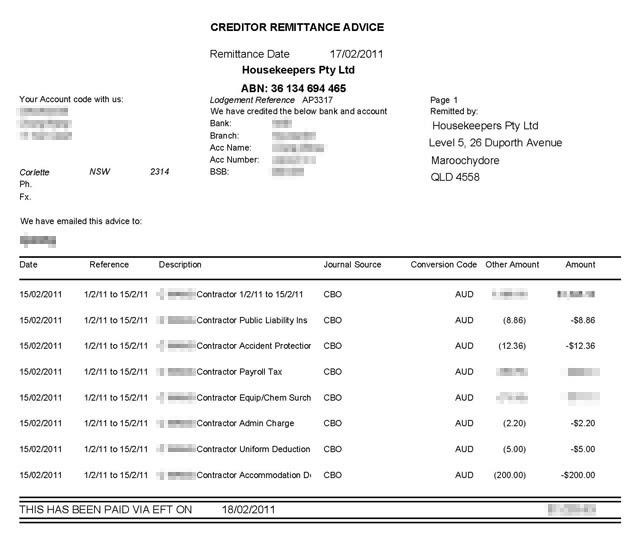Image resolution: width=640 pixels, height=545 pixels.
Task: Click 'We have emailed this advice to:' text
Action: [x=81, y=221]
